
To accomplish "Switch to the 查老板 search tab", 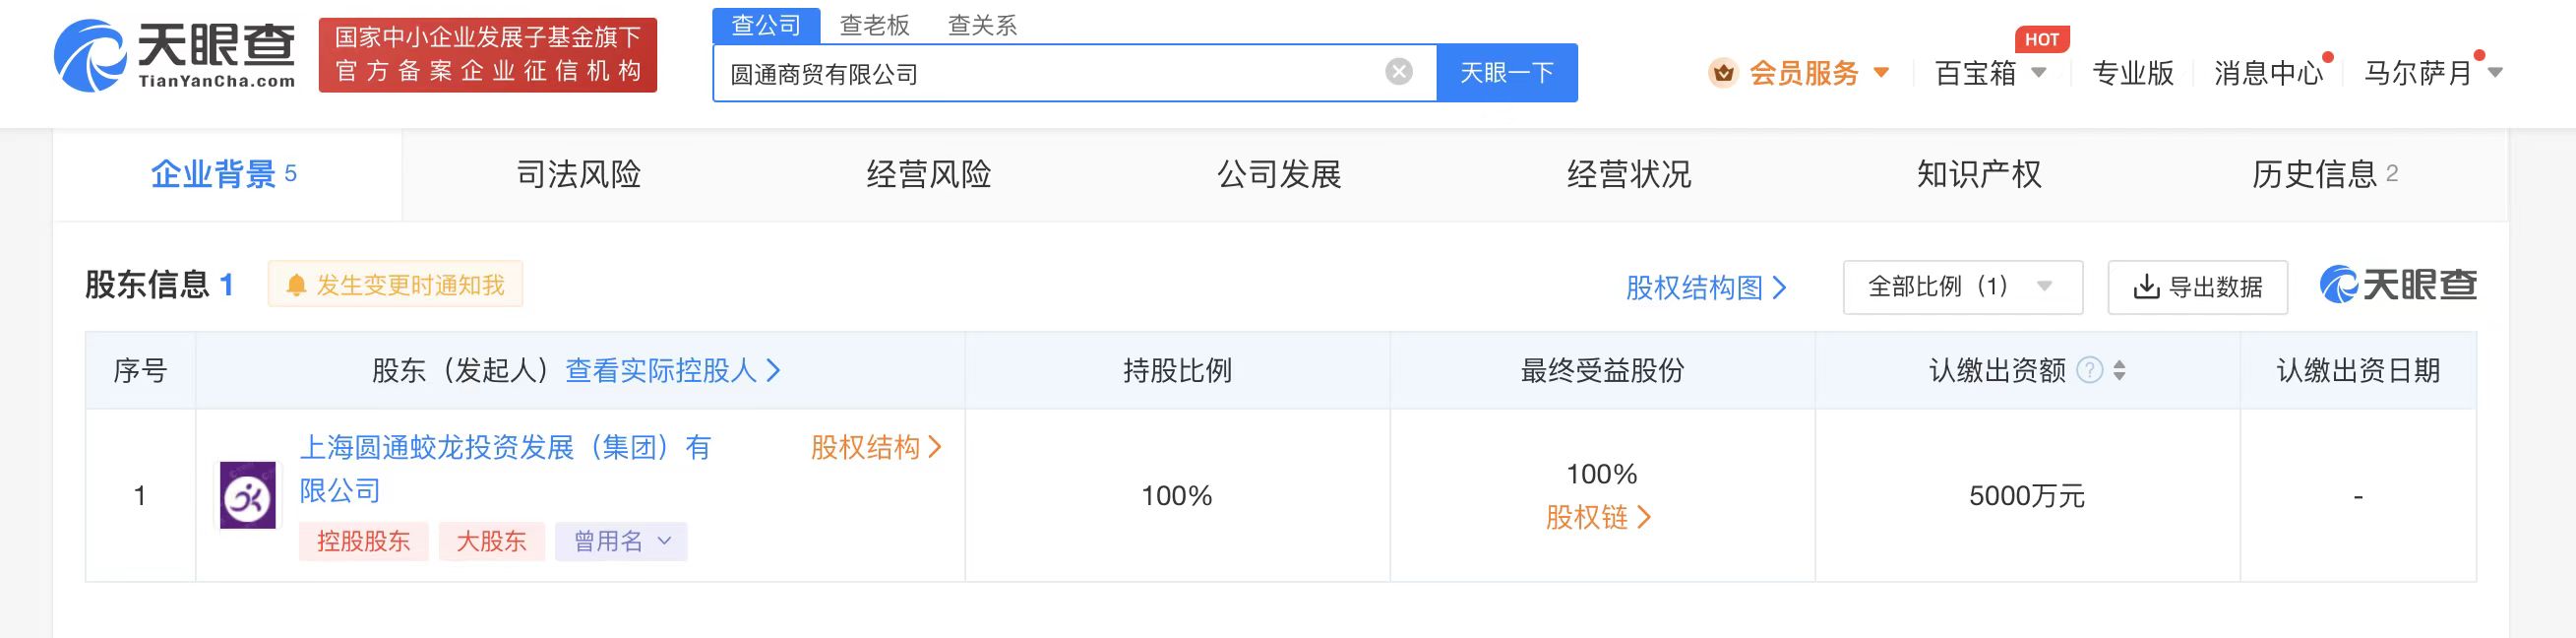I will (874, 25).
